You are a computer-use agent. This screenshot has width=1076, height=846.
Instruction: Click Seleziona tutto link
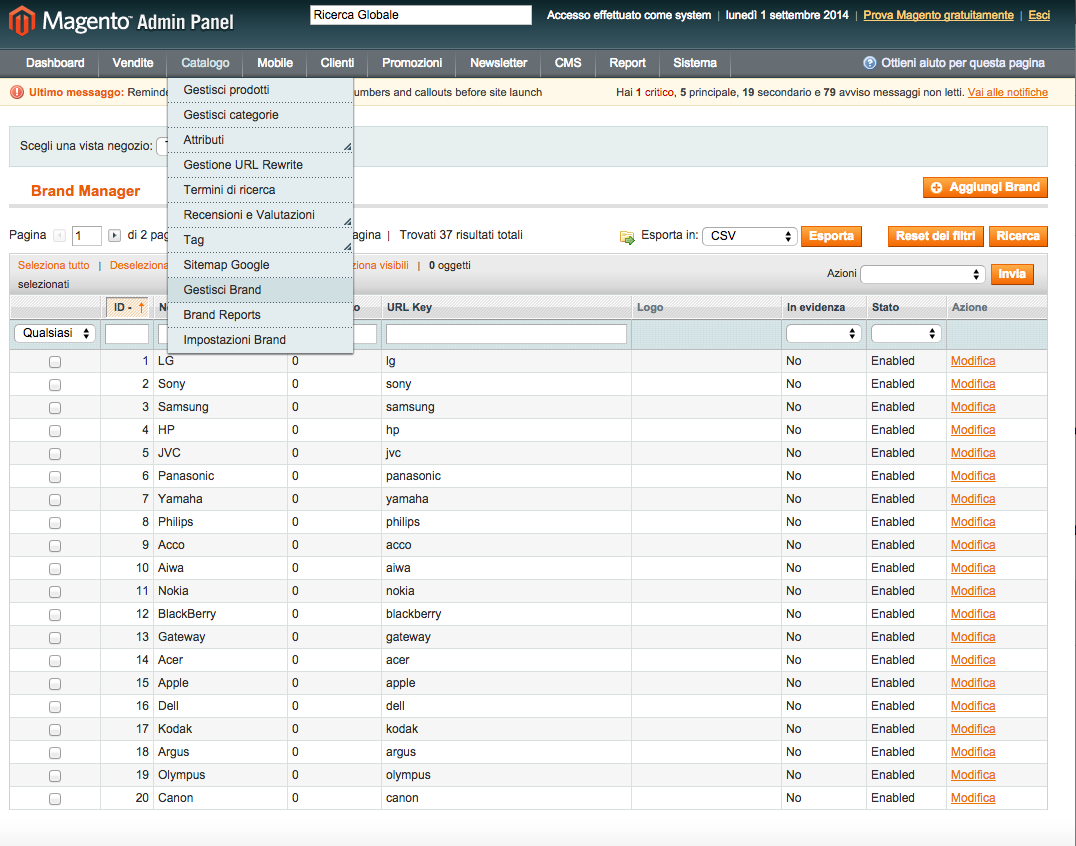pyautogui.click(x=54, y=265)
